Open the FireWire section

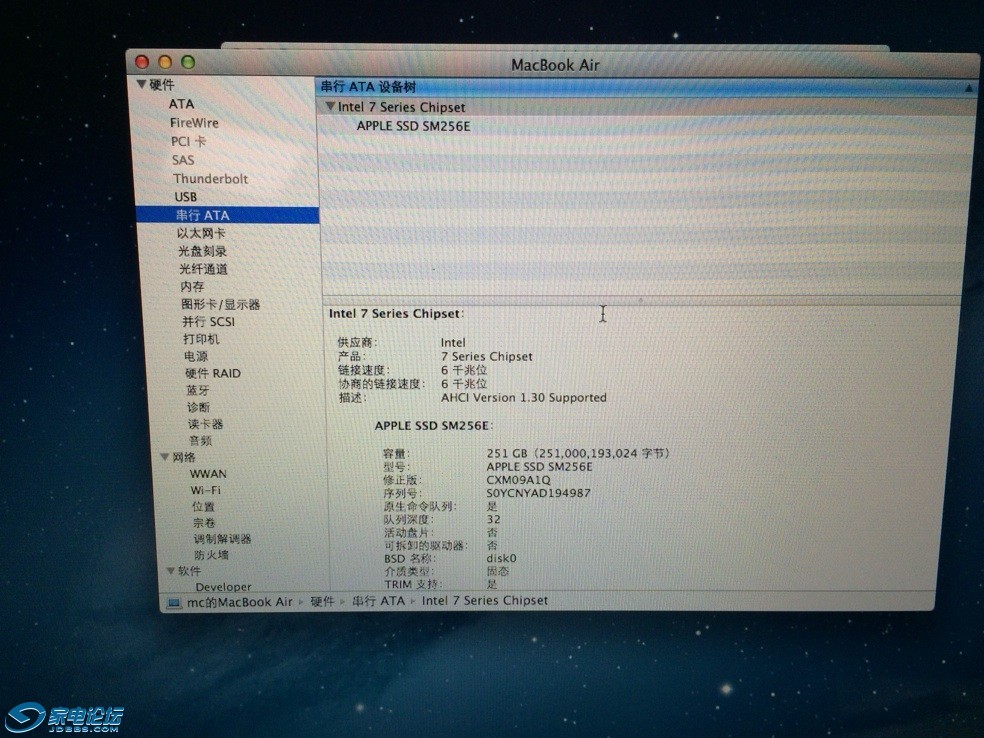[196, 122]
